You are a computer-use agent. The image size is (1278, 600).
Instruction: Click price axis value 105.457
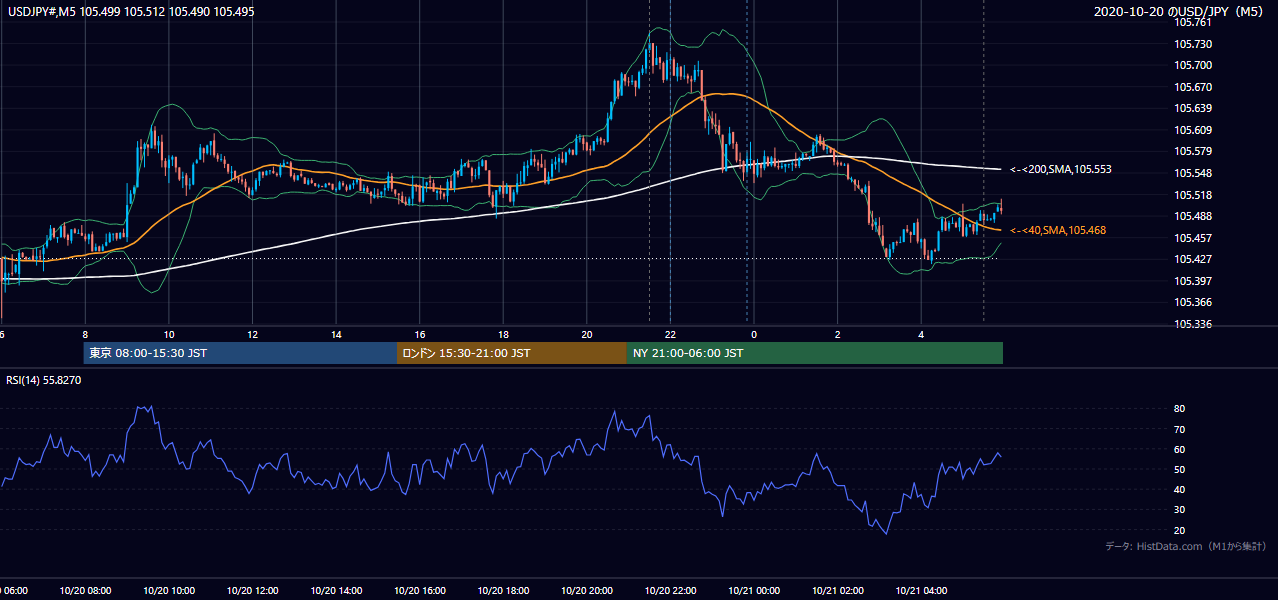(x=1192, y=238)
